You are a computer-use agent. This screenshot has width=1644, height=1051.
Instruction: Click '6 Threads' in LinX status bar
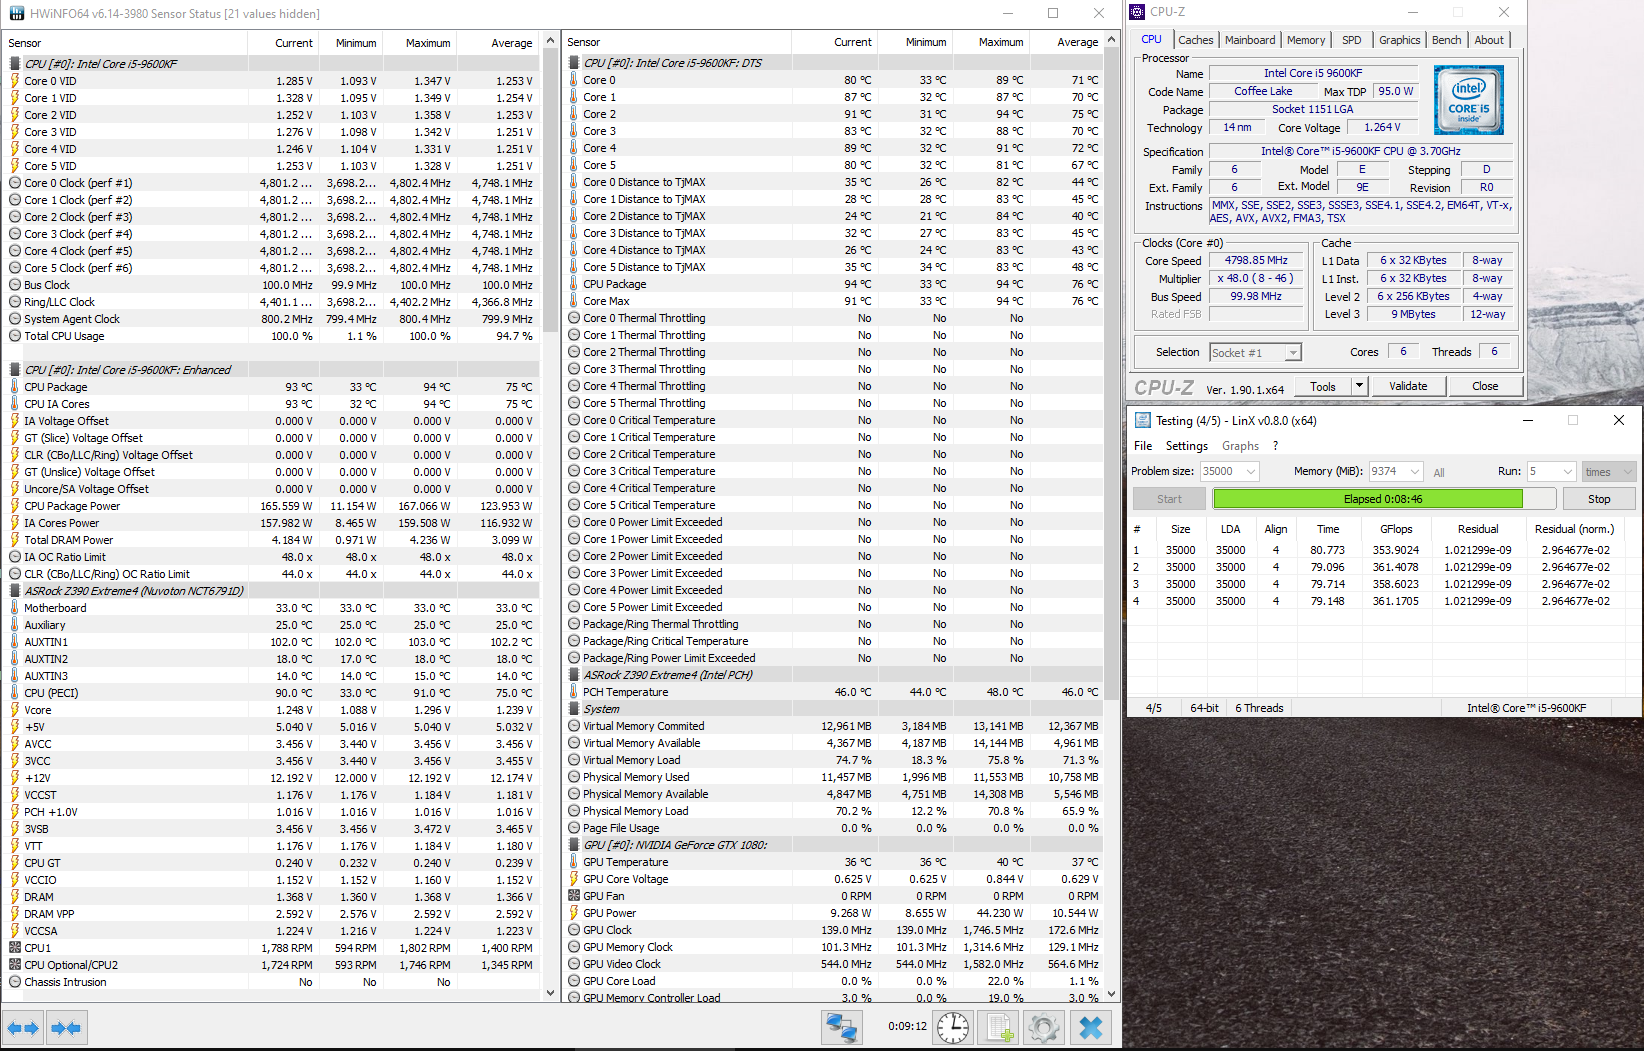[1259, 708]
